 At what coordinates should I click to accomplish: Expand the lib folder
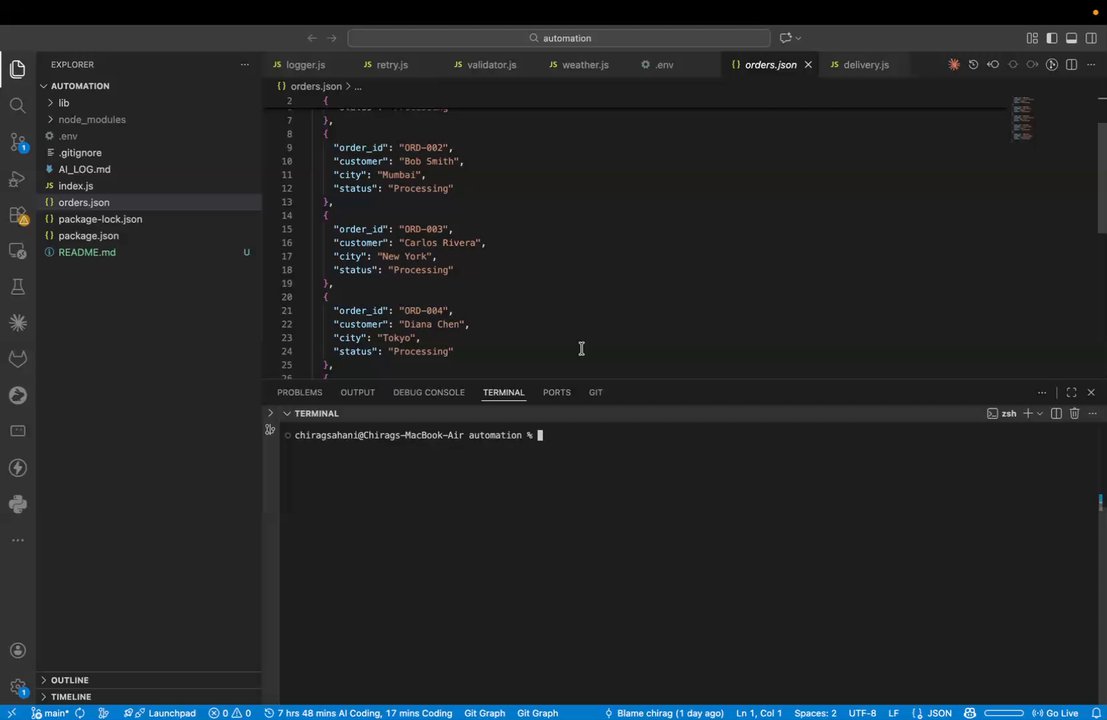click(64, 103)
